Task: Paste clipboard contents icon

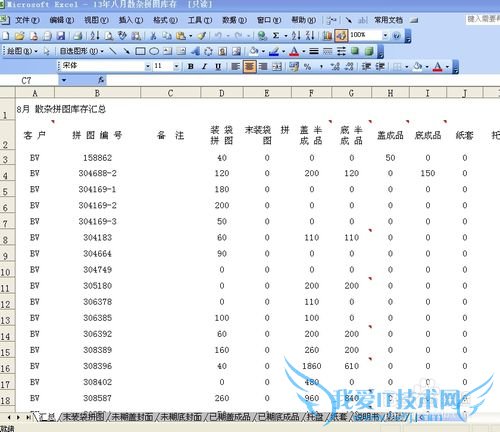Action: (x=180, y=35)
